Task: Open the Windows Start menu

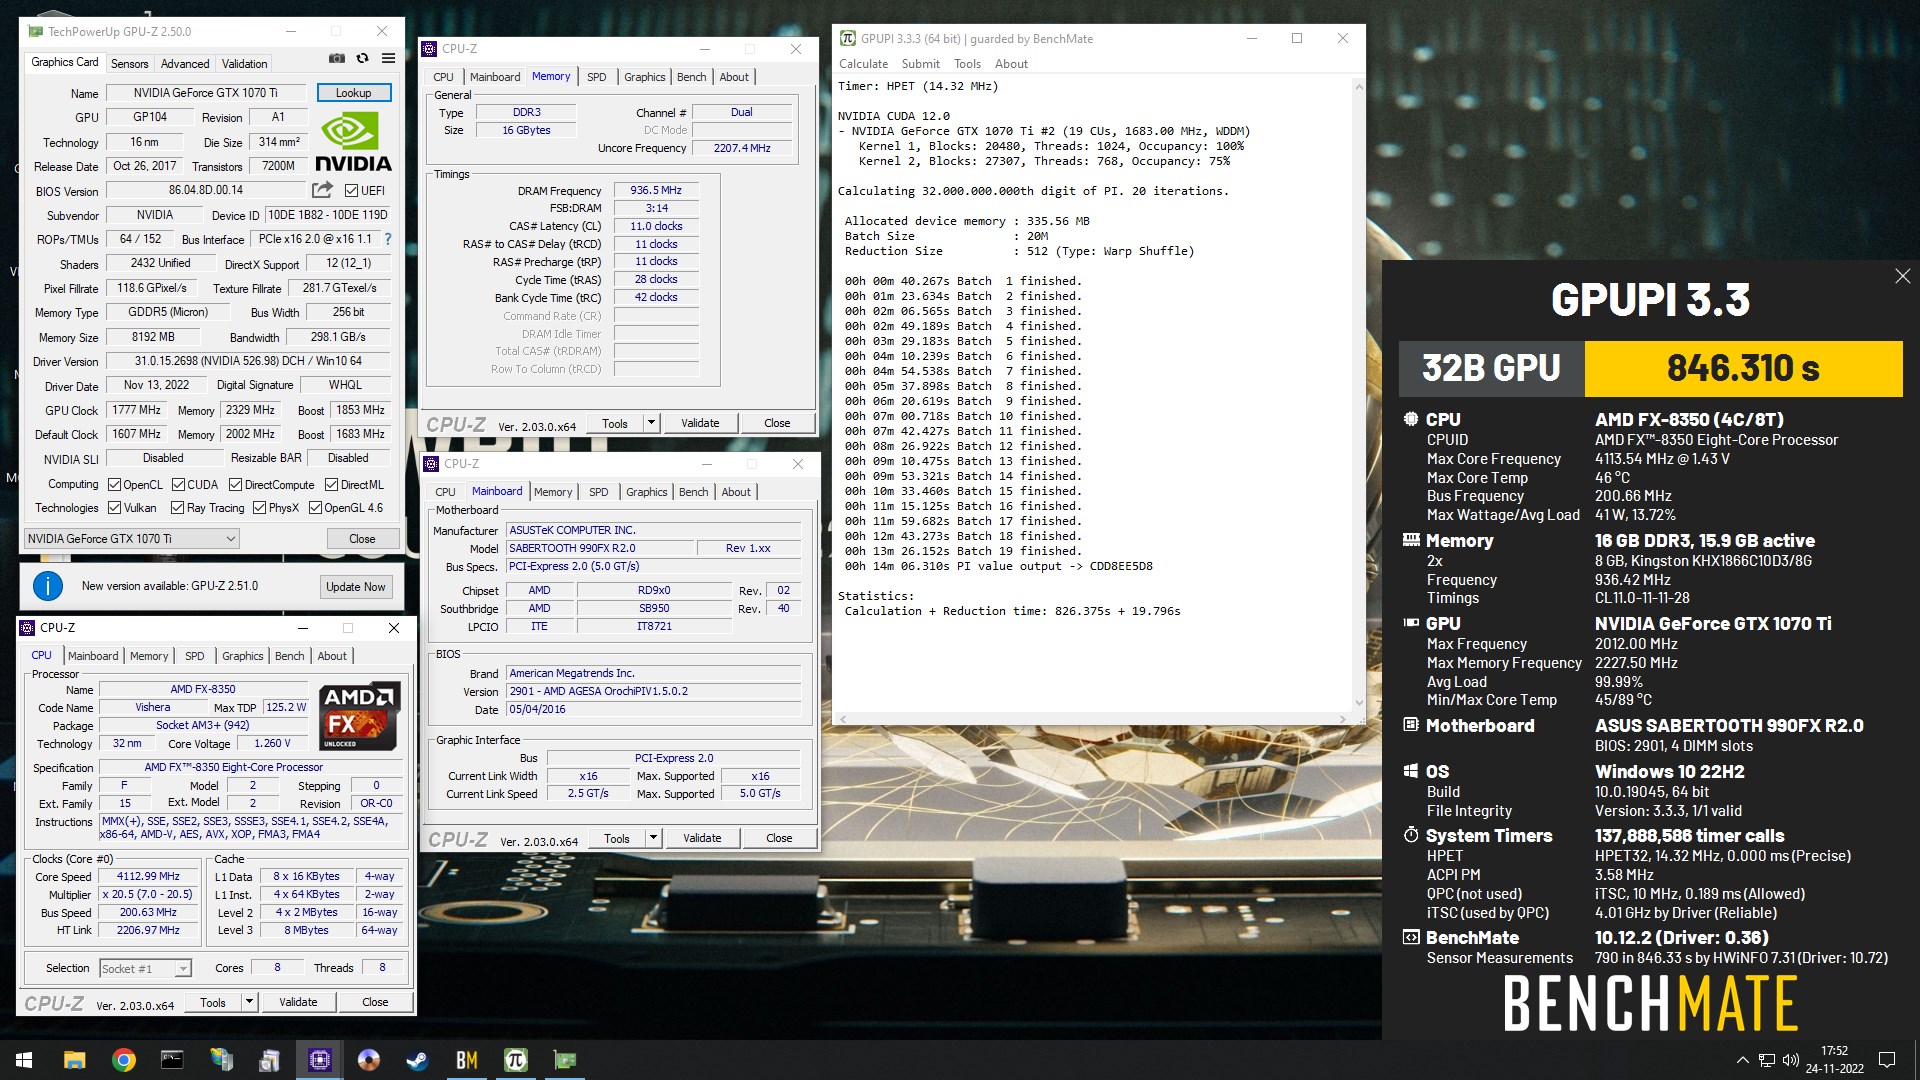Action: click(x=24, y=1060)
